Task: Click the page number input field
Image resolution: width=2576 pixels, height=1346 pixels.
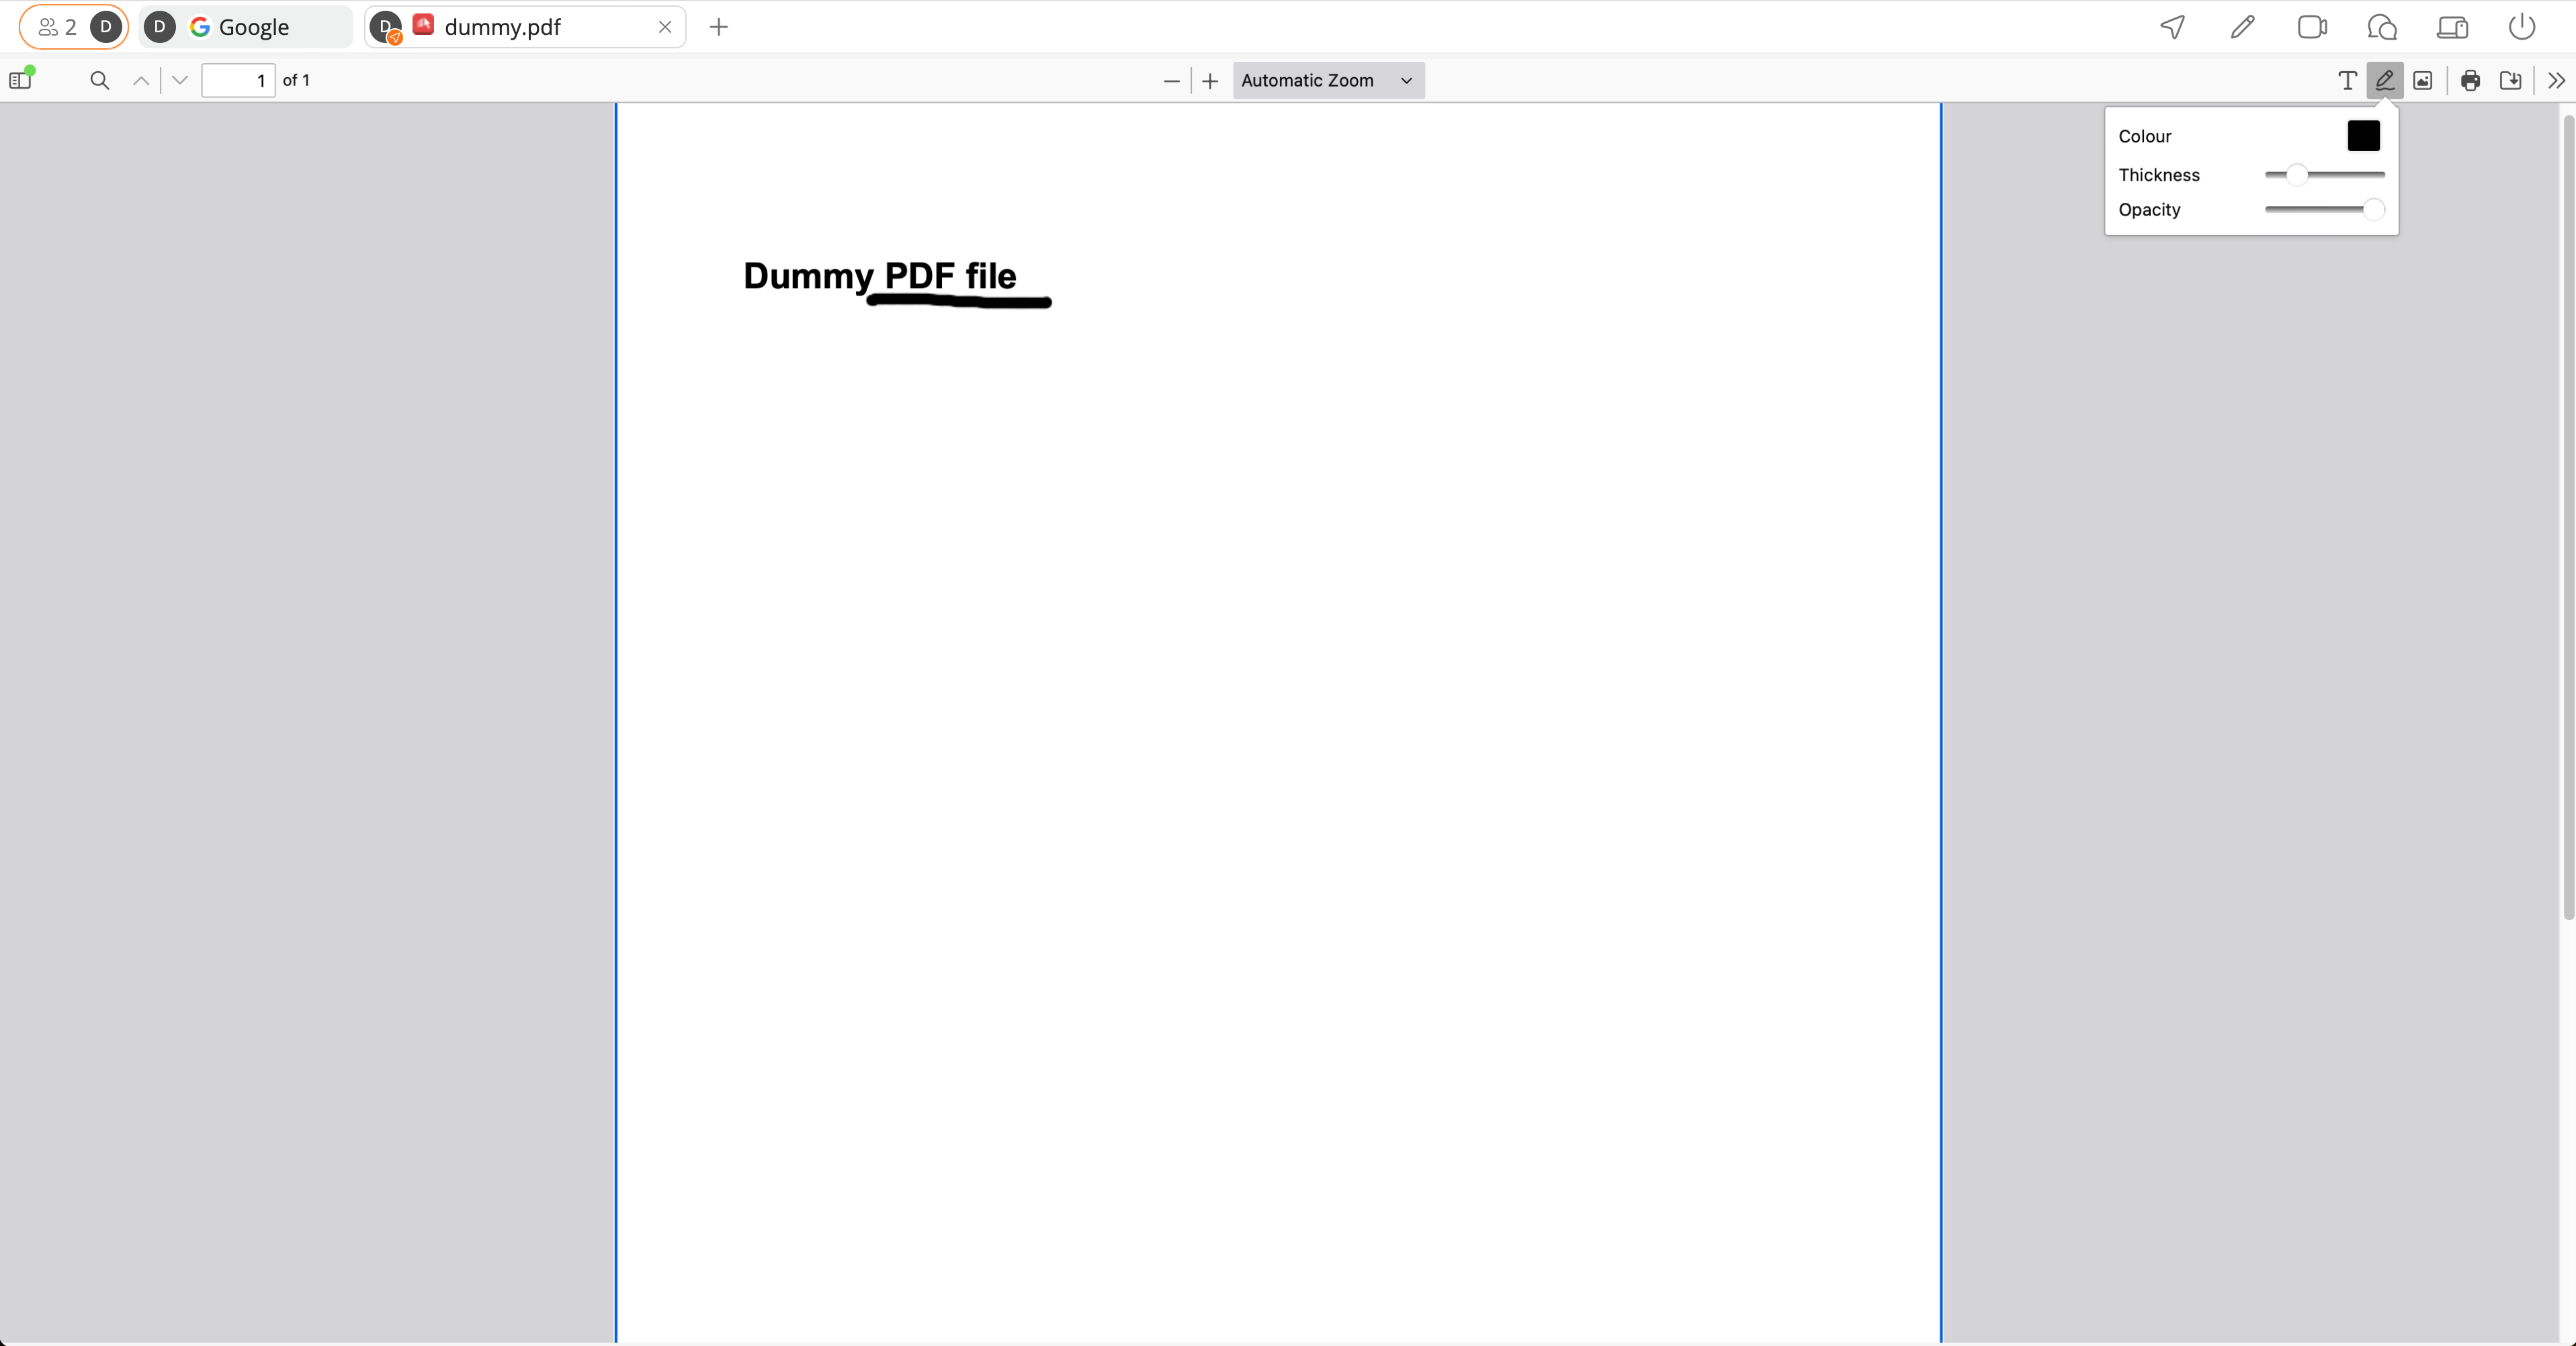Action: pyautogui.click(x=238, y=80)
